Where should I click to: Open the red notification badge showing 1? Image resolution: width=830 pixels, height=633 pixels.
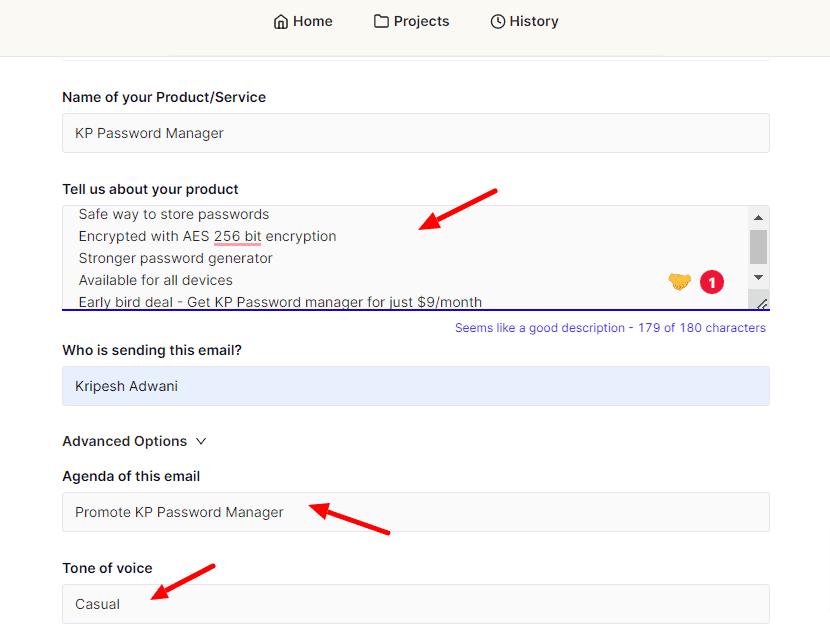click(x=711, y=282)
